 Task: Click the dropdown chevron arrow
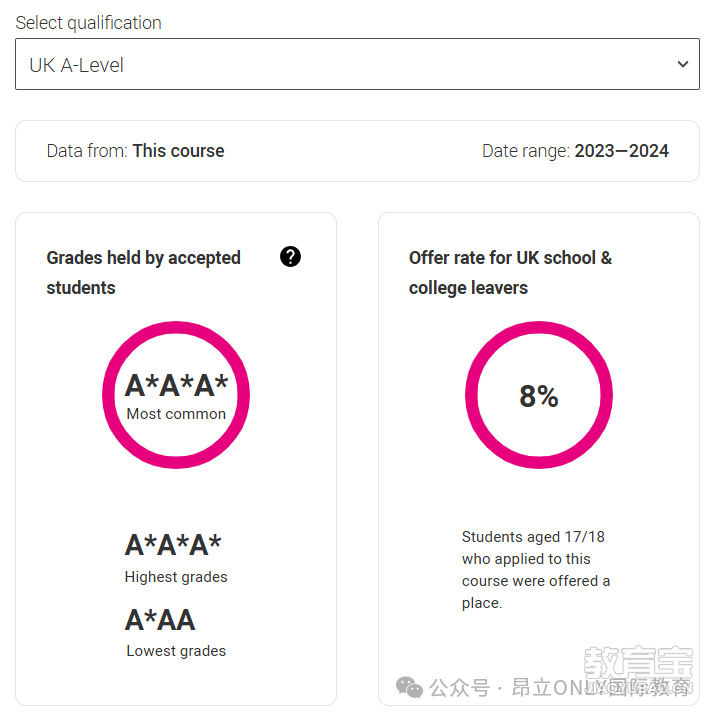pyautogui.click(x=682, y=64)
